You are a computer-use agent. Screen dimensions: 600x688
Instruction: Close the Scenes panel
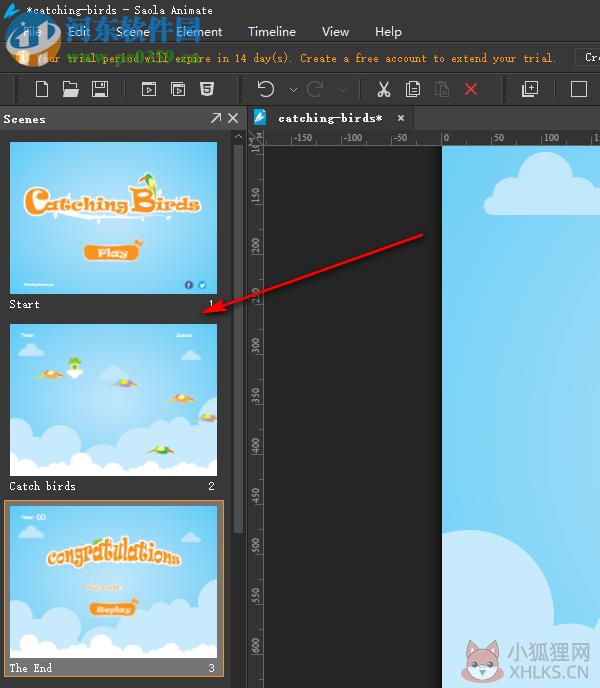pyautogui.click(x=233, y=118)
